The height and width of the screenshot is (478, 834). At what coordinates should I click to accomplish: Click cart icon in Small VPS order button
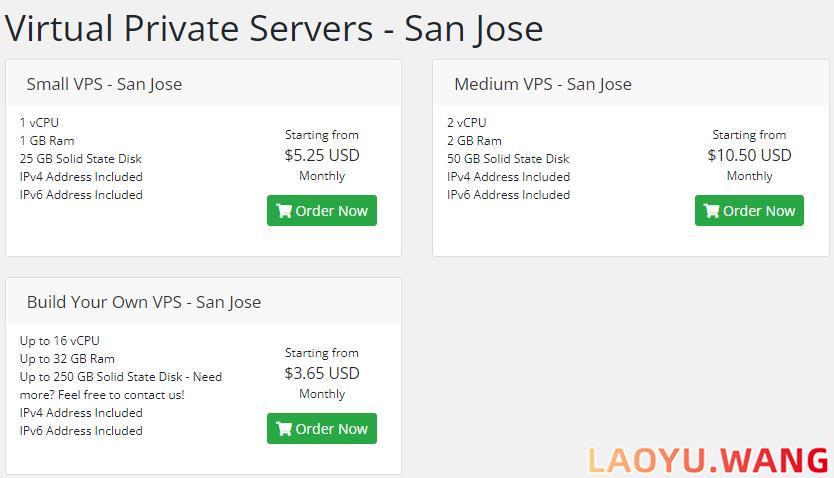point(284,211)
